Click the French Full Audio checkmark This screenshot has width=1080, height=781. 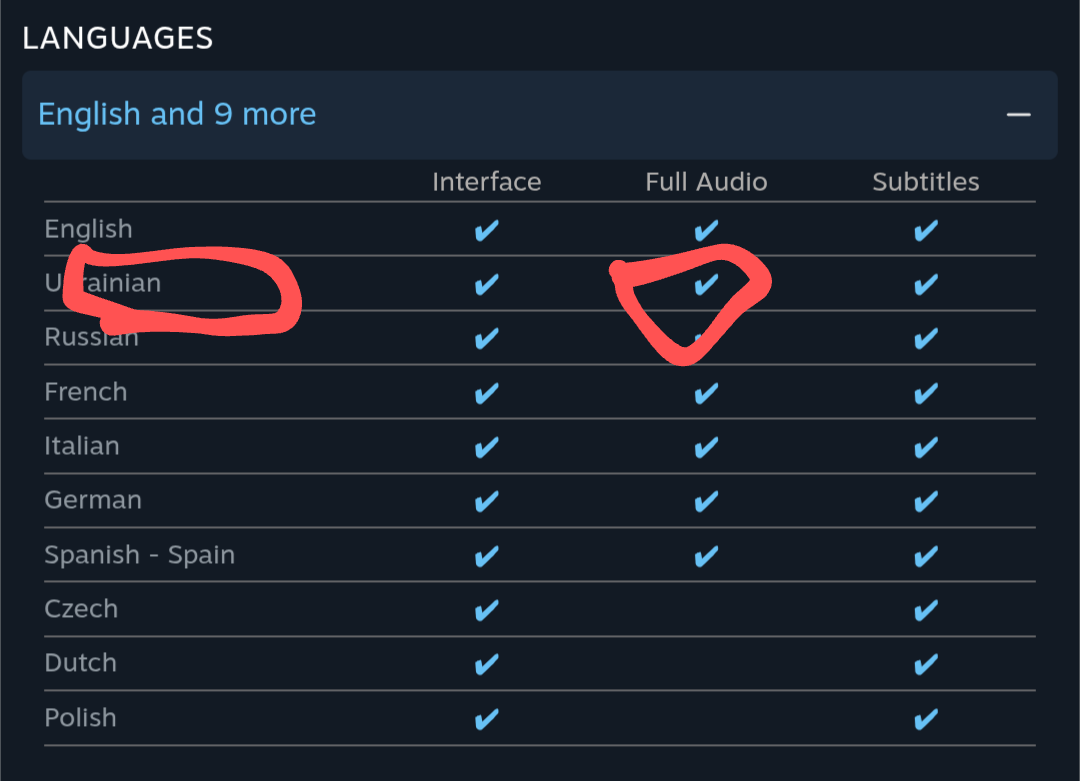click(706, 393)
